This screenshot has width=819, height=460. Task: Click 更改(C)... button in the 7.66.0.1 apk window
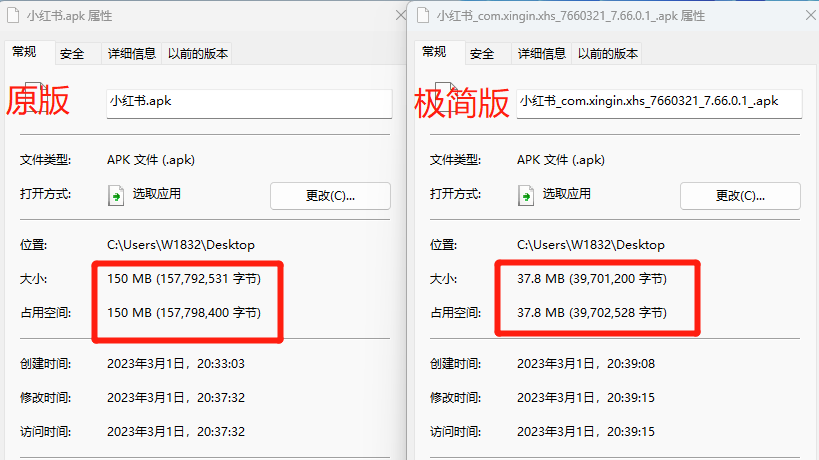point(740,196)
